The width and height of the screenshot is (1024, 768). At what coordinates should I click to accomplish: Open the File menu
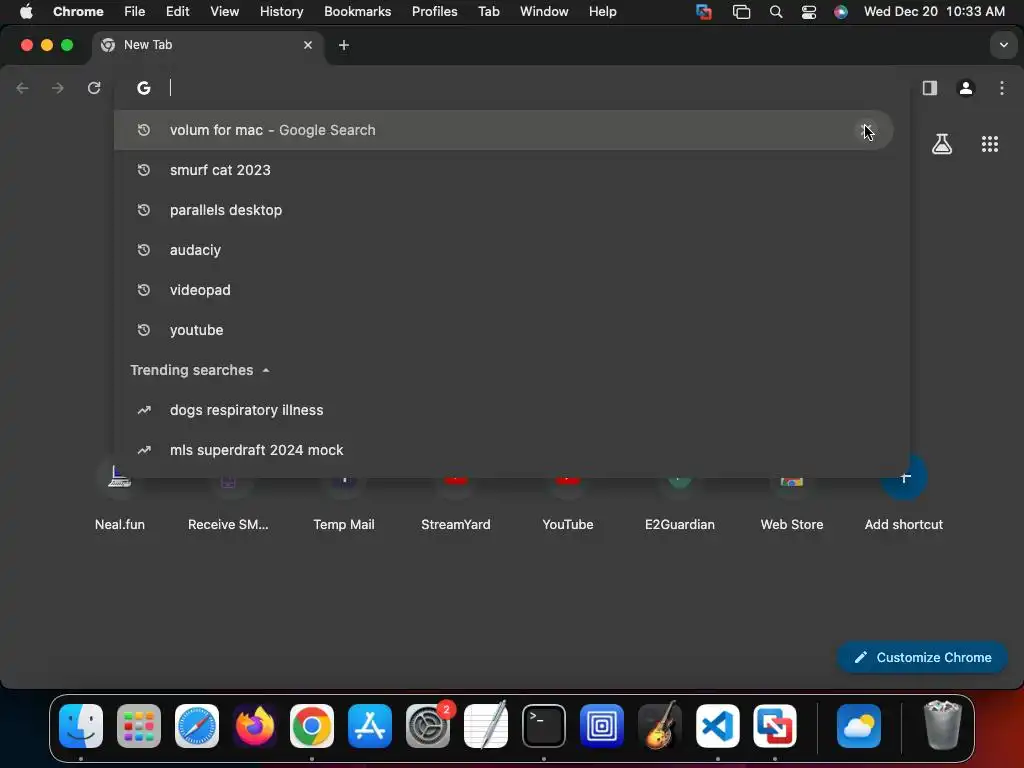pos(135,11)
